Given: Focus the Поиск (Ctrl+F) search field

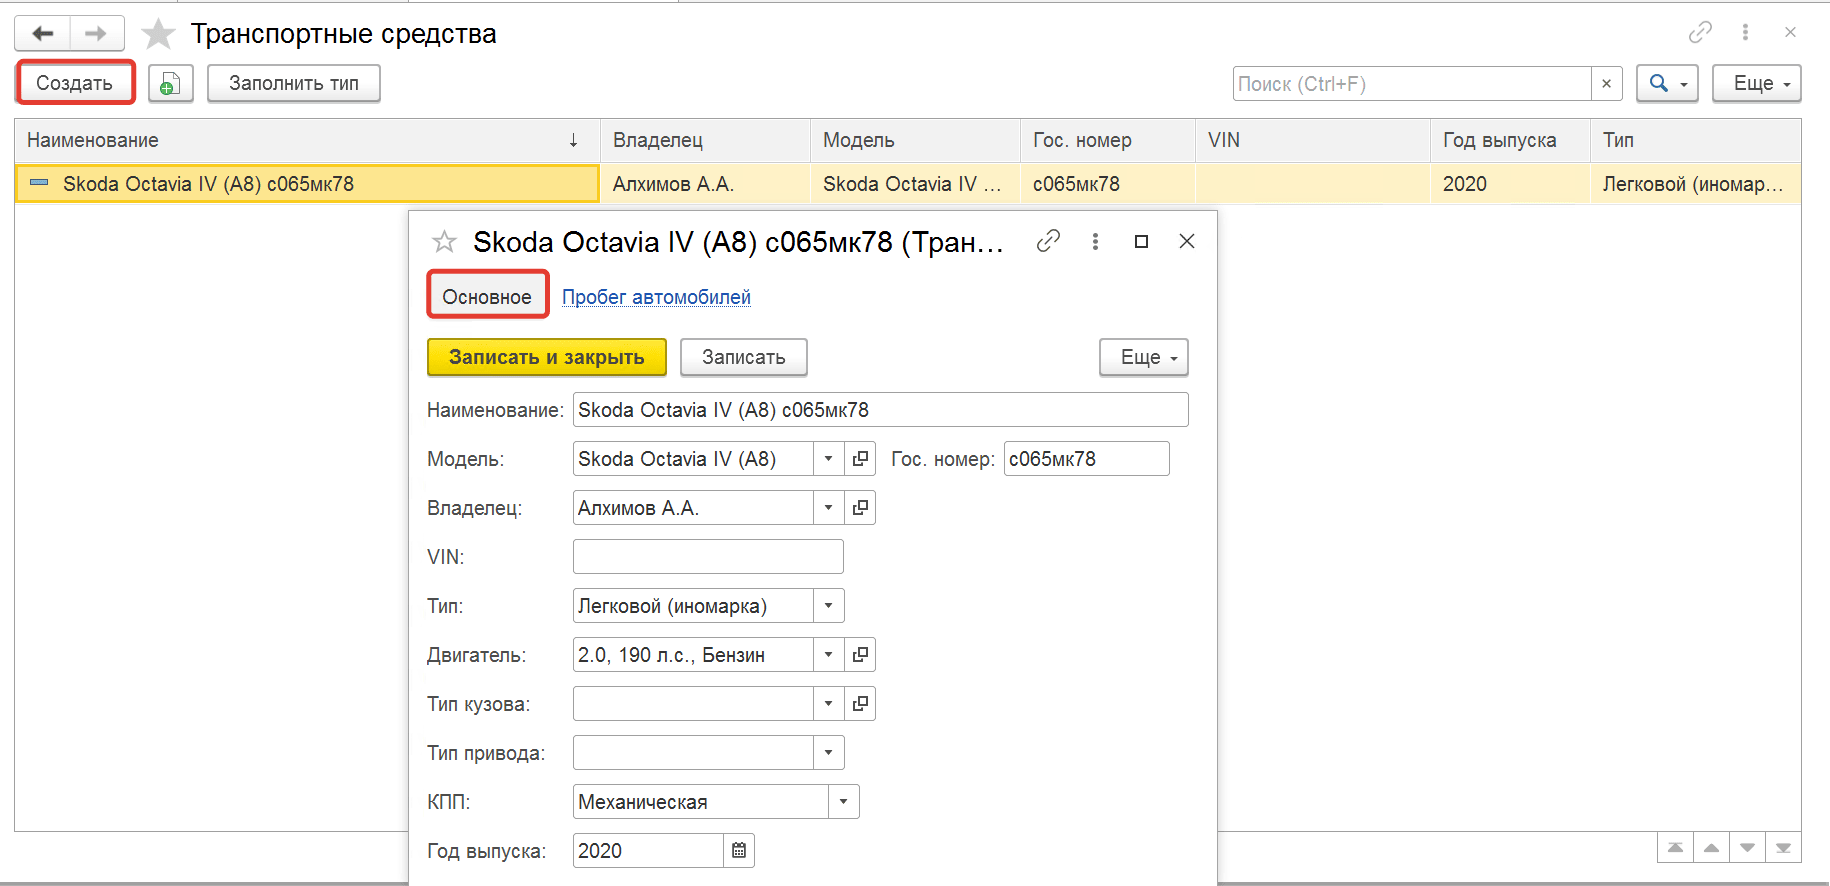Looking at the screenshot, I should coord(1412,84).
